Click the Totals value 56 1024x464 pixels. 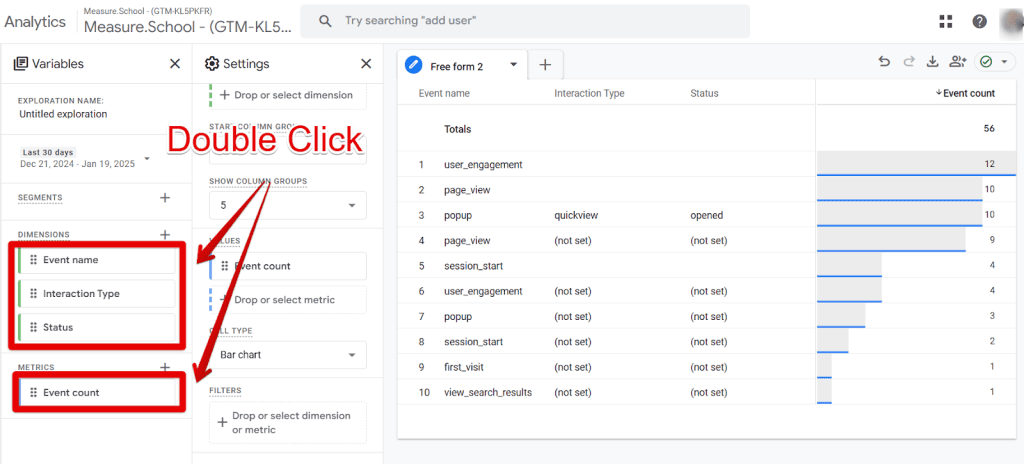[989, 129]
